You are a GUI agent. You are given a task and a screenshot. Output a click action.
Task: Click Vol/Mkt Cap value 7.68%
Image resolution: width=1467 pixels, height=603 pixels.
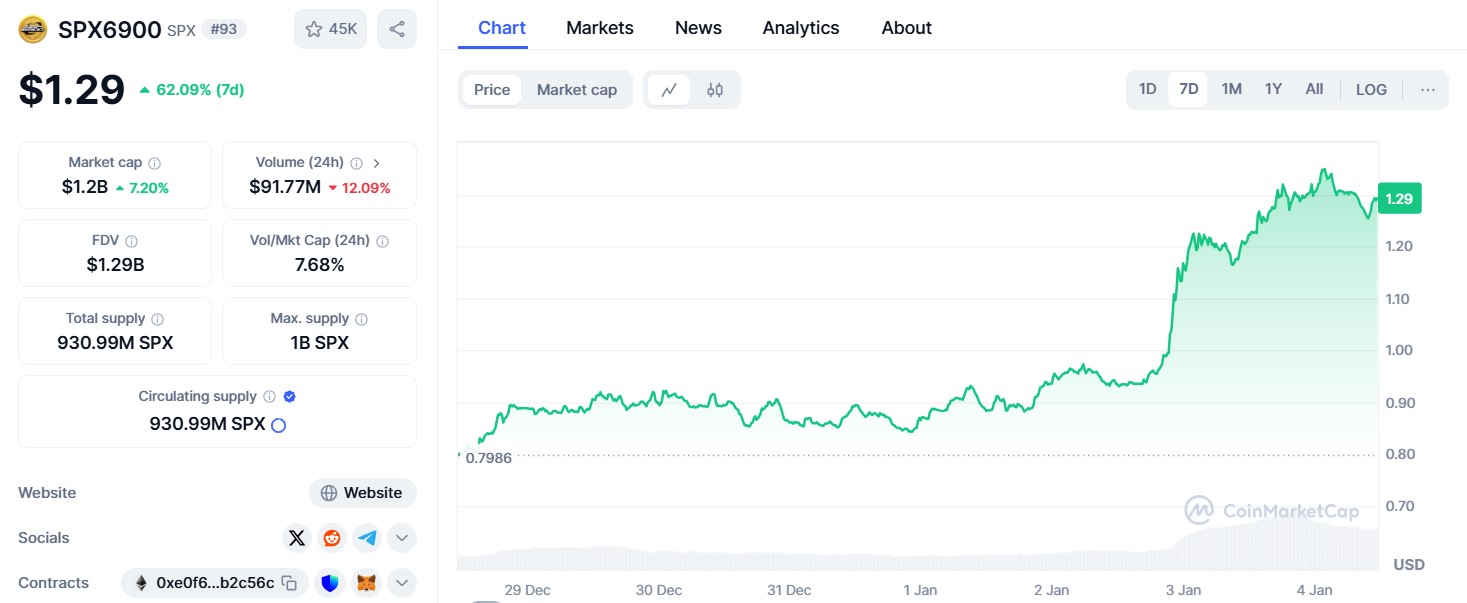tap(319, 265)
